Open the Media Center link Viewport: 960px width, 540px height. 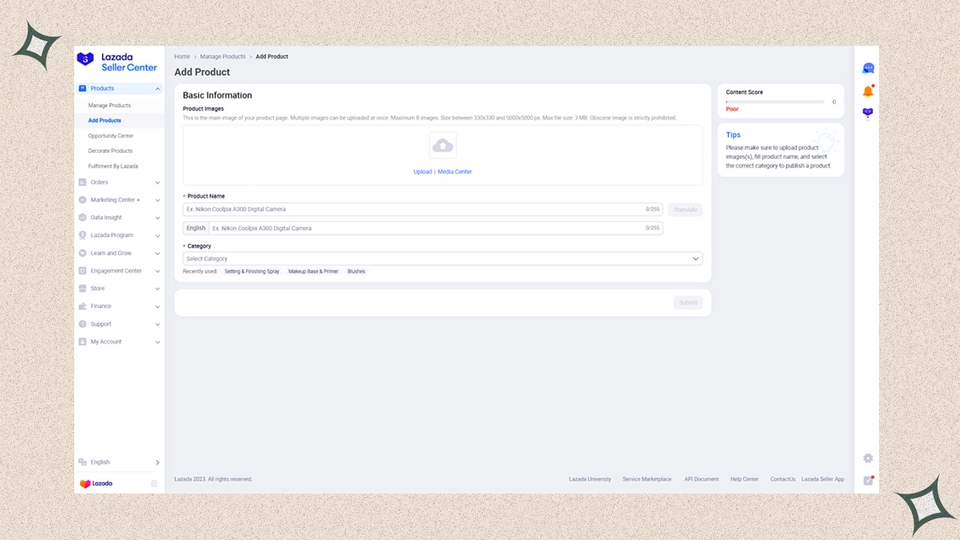point(454,172)
